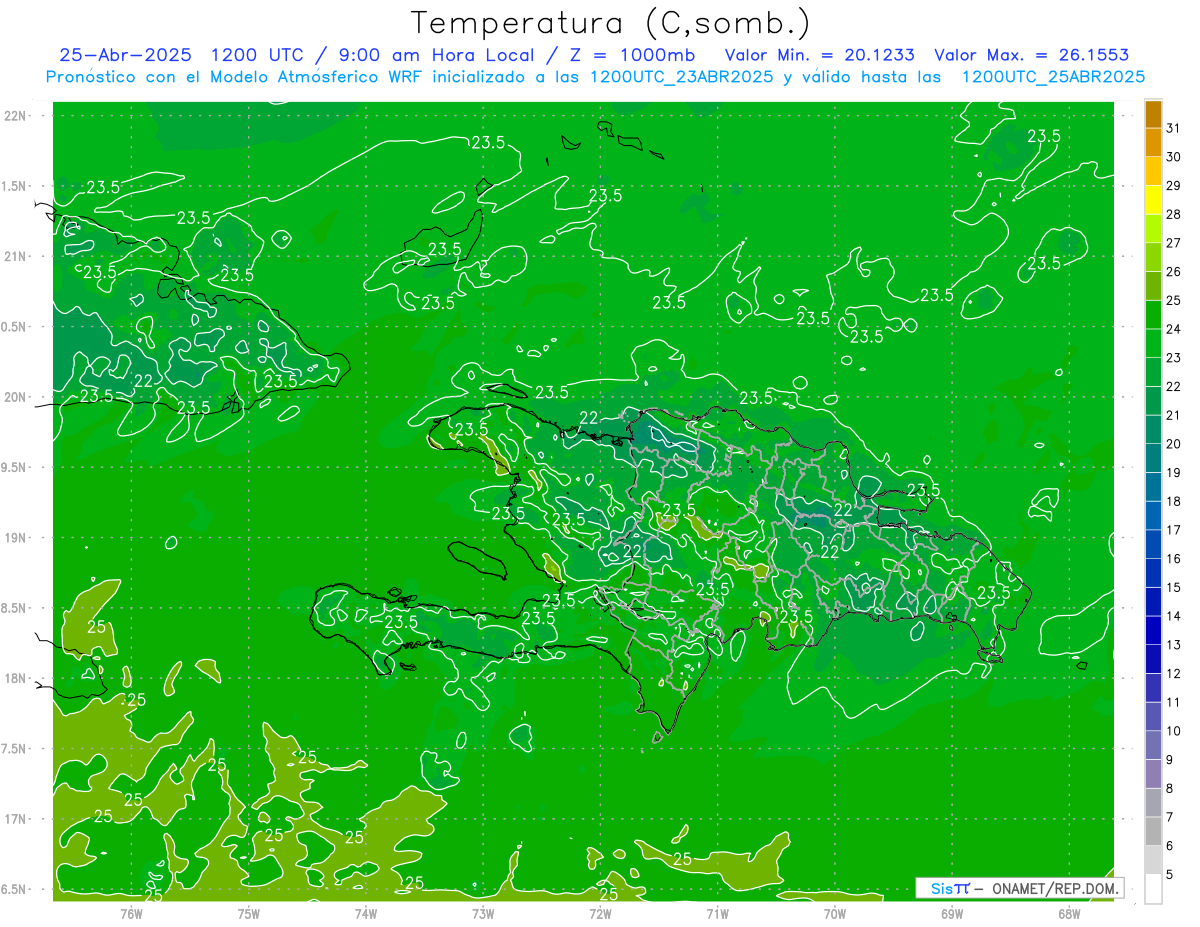Image resolution: width=1200 pixels, height=927 pixels.
Task: Click the "21N" latitude axis label
Action: (x=14, y=256)
